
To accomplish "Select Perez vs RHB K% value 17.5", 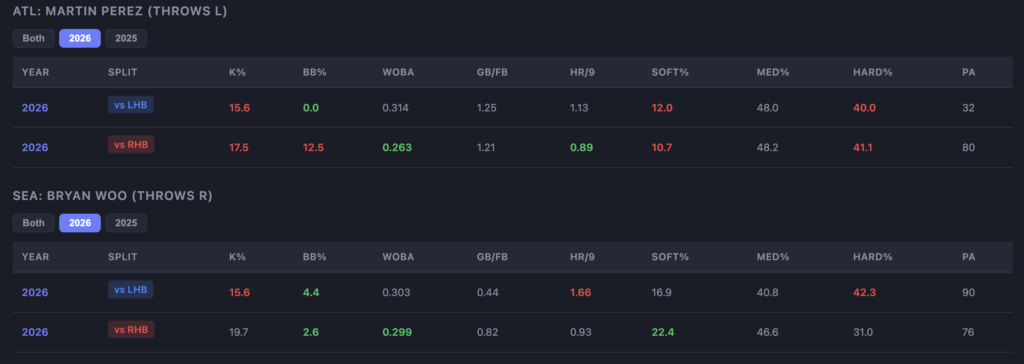I will click(239, 148).
